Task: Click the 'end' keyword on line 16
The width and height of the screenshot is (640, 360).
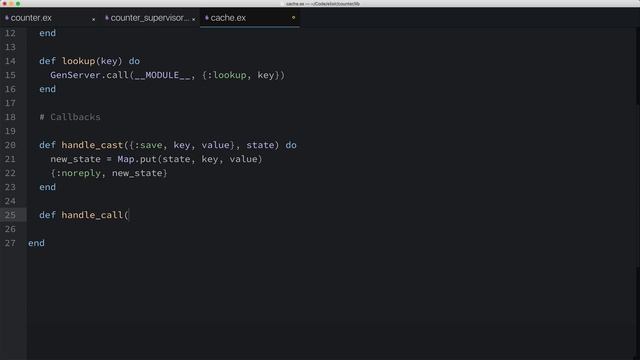Action: click(47, 89)
